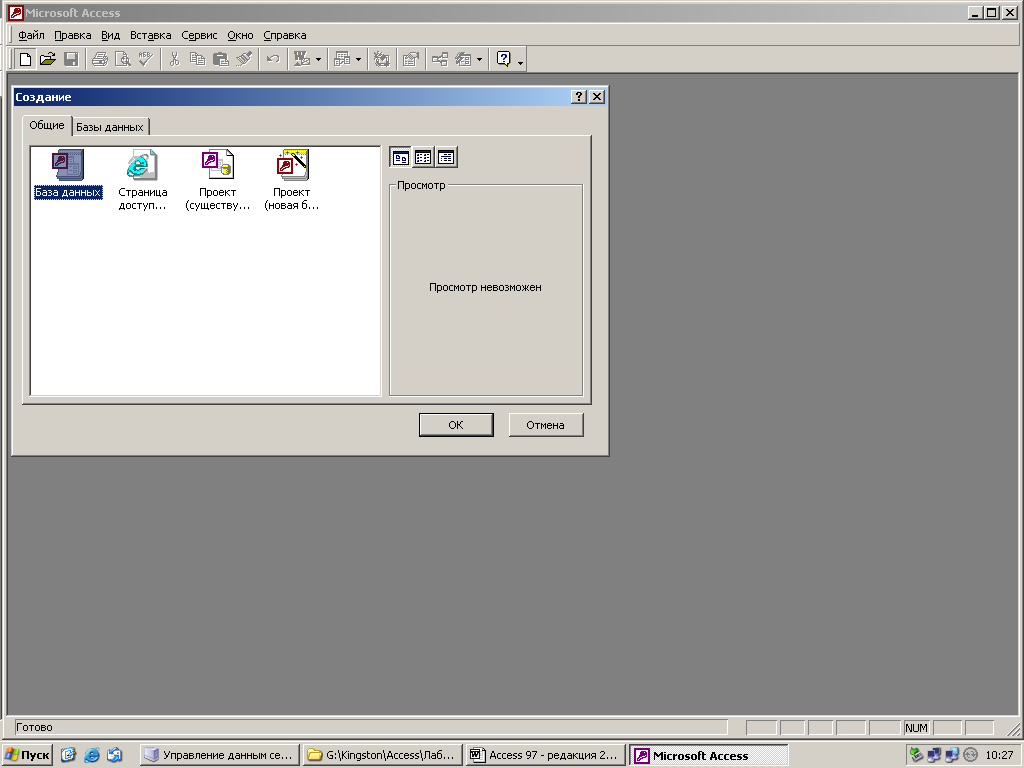Open the Правка menu
The image size is (1024, 768).
[x=72, y=35]
